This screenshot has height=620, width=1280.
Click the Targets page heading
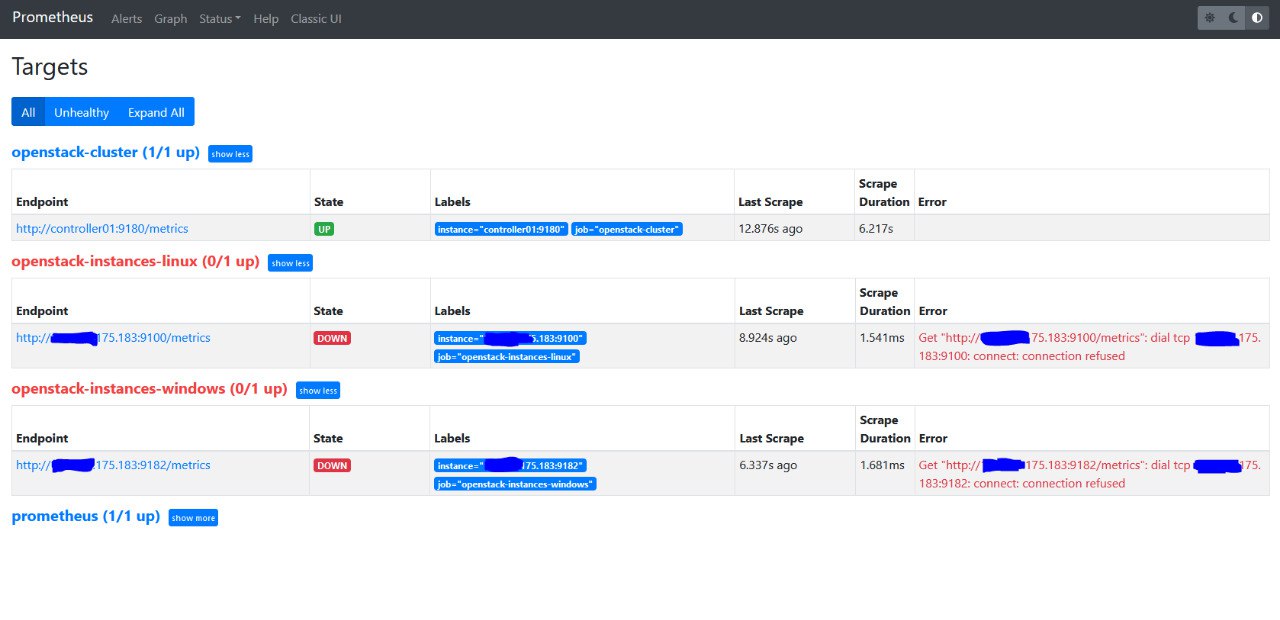click(50, 67)
